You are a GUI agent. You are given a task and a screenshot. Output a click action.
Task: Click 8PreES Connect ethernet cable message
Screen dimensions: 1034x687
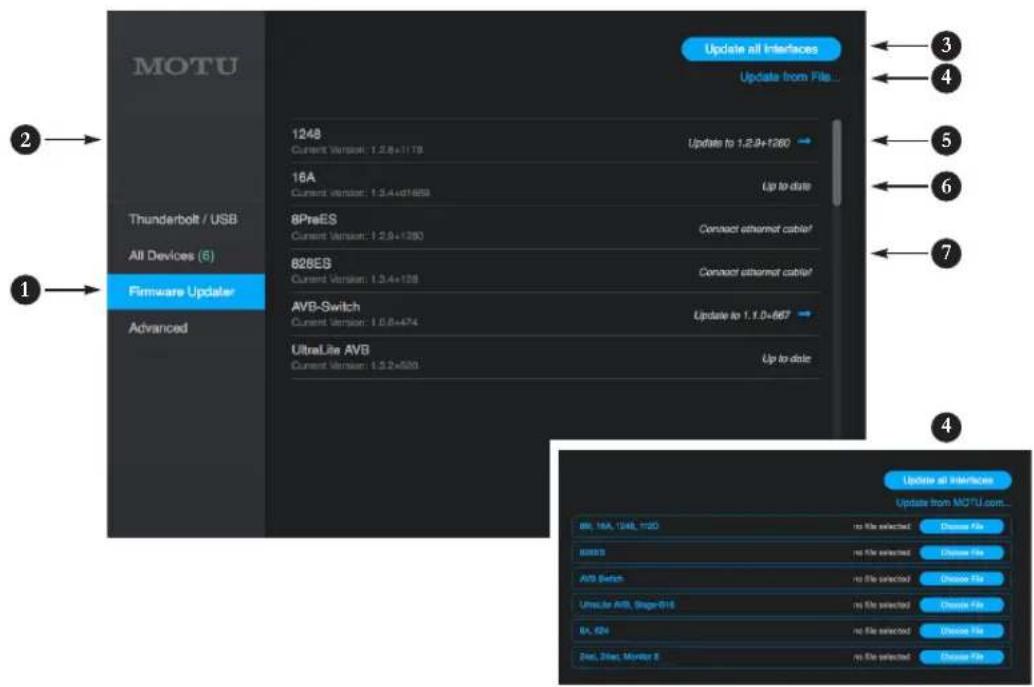pos(755,229)
